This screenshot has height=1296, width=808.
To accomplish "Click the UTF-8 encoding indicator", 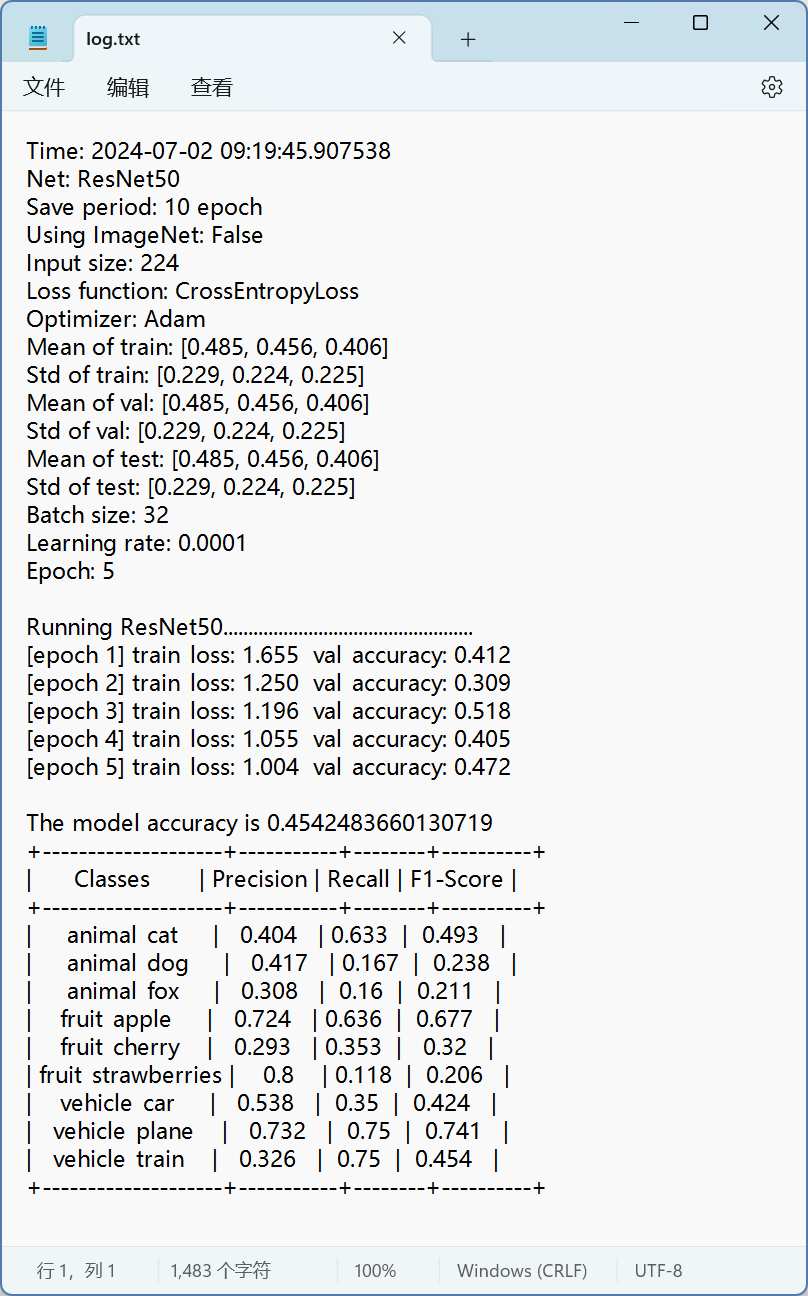I will tap(658, 1271).
